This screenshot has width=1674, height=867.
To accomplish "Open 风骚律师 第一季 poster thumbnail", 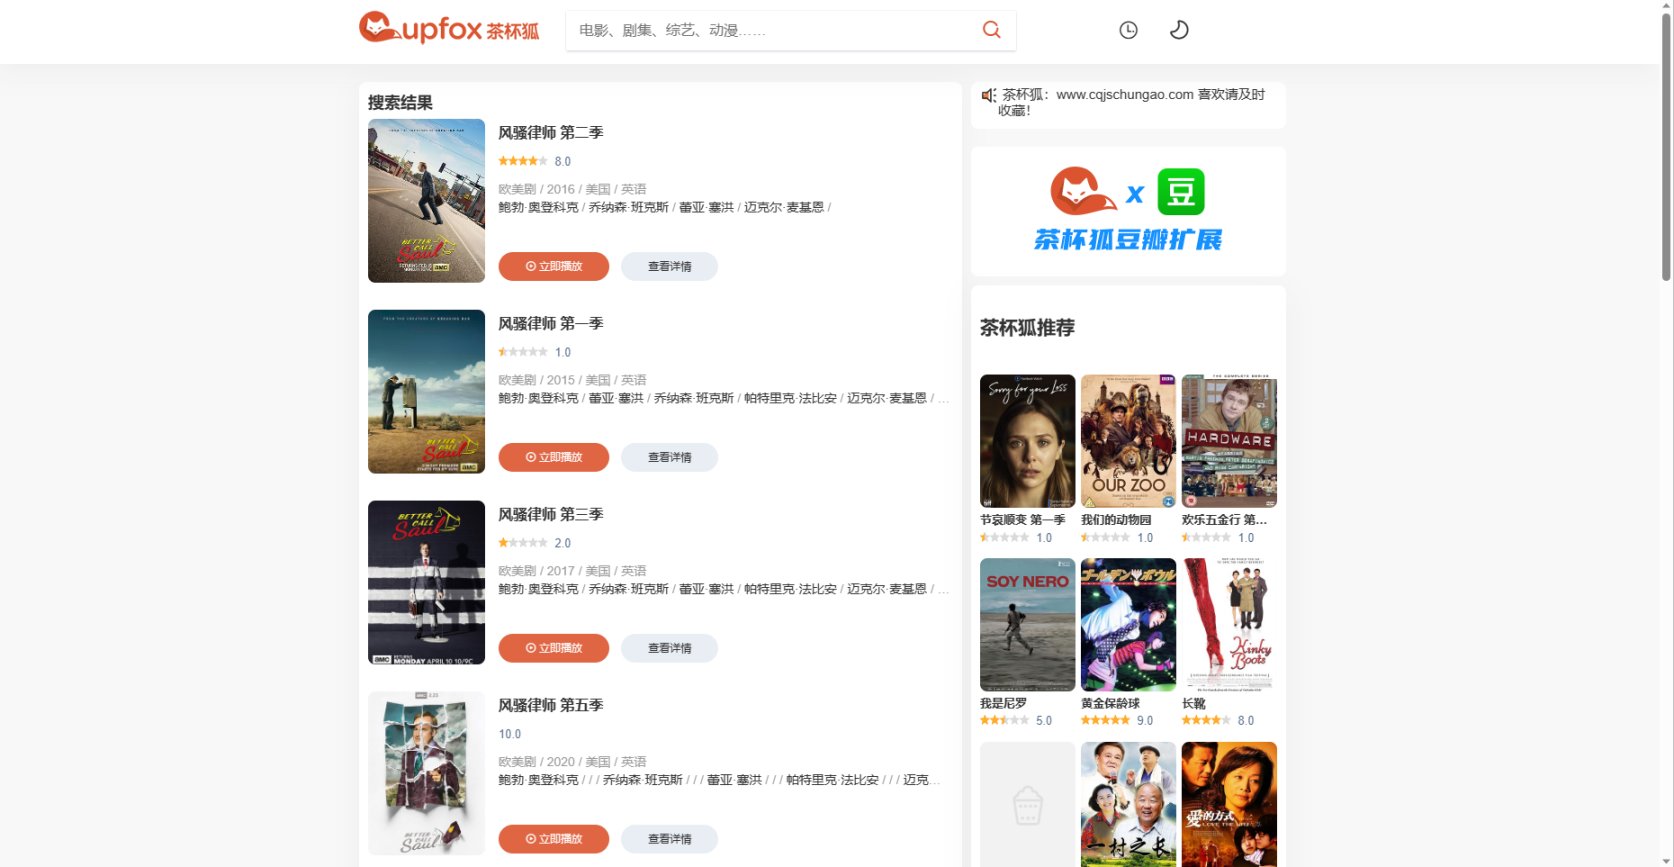I will [x=426, y=392].
